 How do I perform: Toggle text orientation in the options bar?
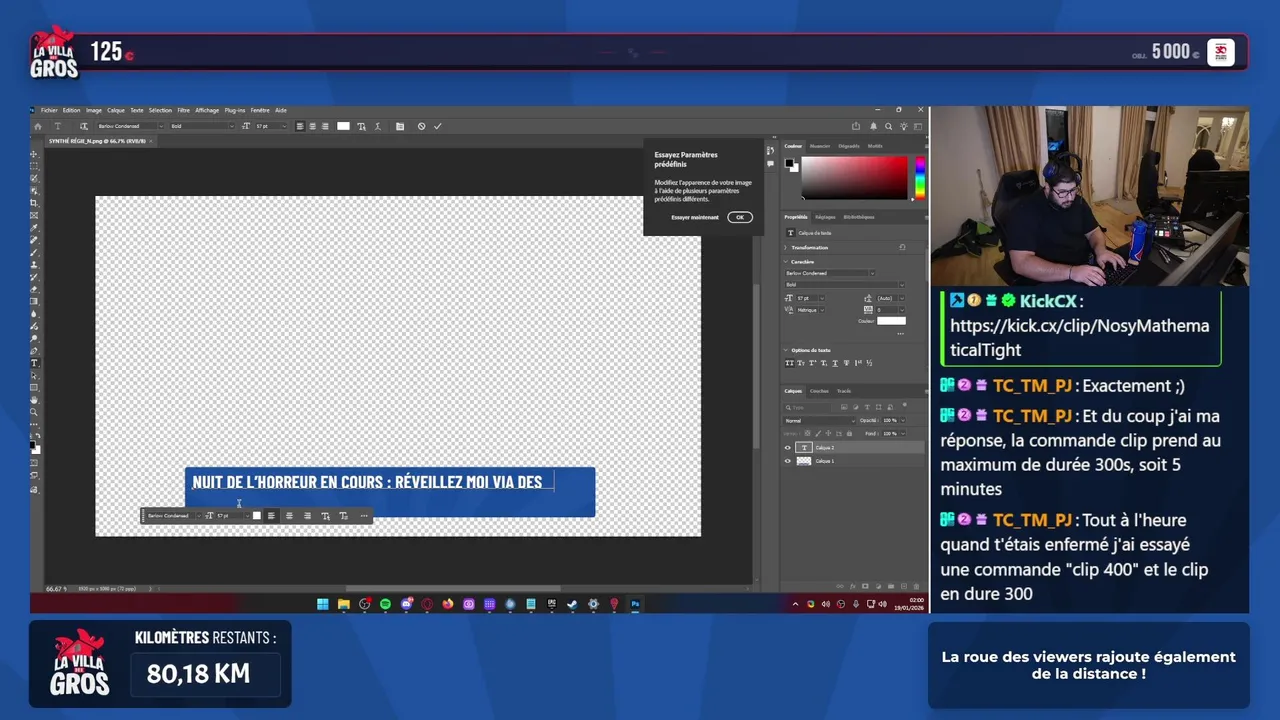point(83,126)
